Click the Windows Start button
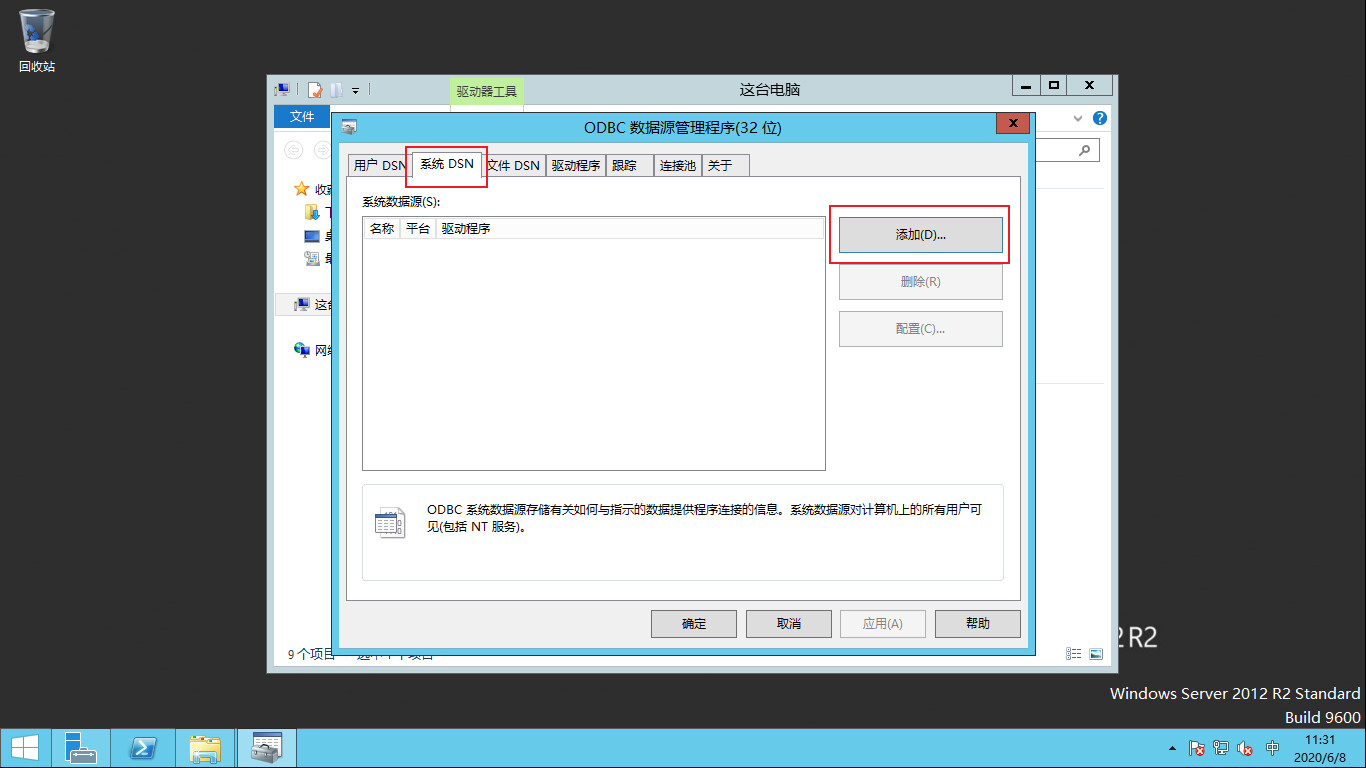The image size is (1366, 768). 23,747
